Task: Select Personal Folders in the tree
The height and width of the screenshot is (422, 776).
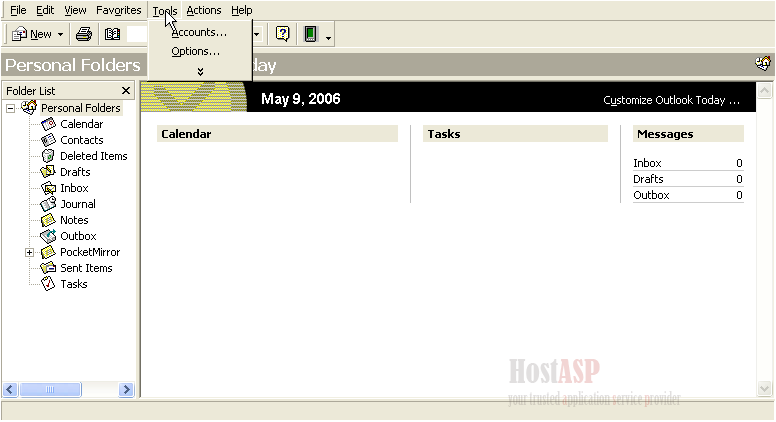Action: pyautogui.click(x=81, y=108)
